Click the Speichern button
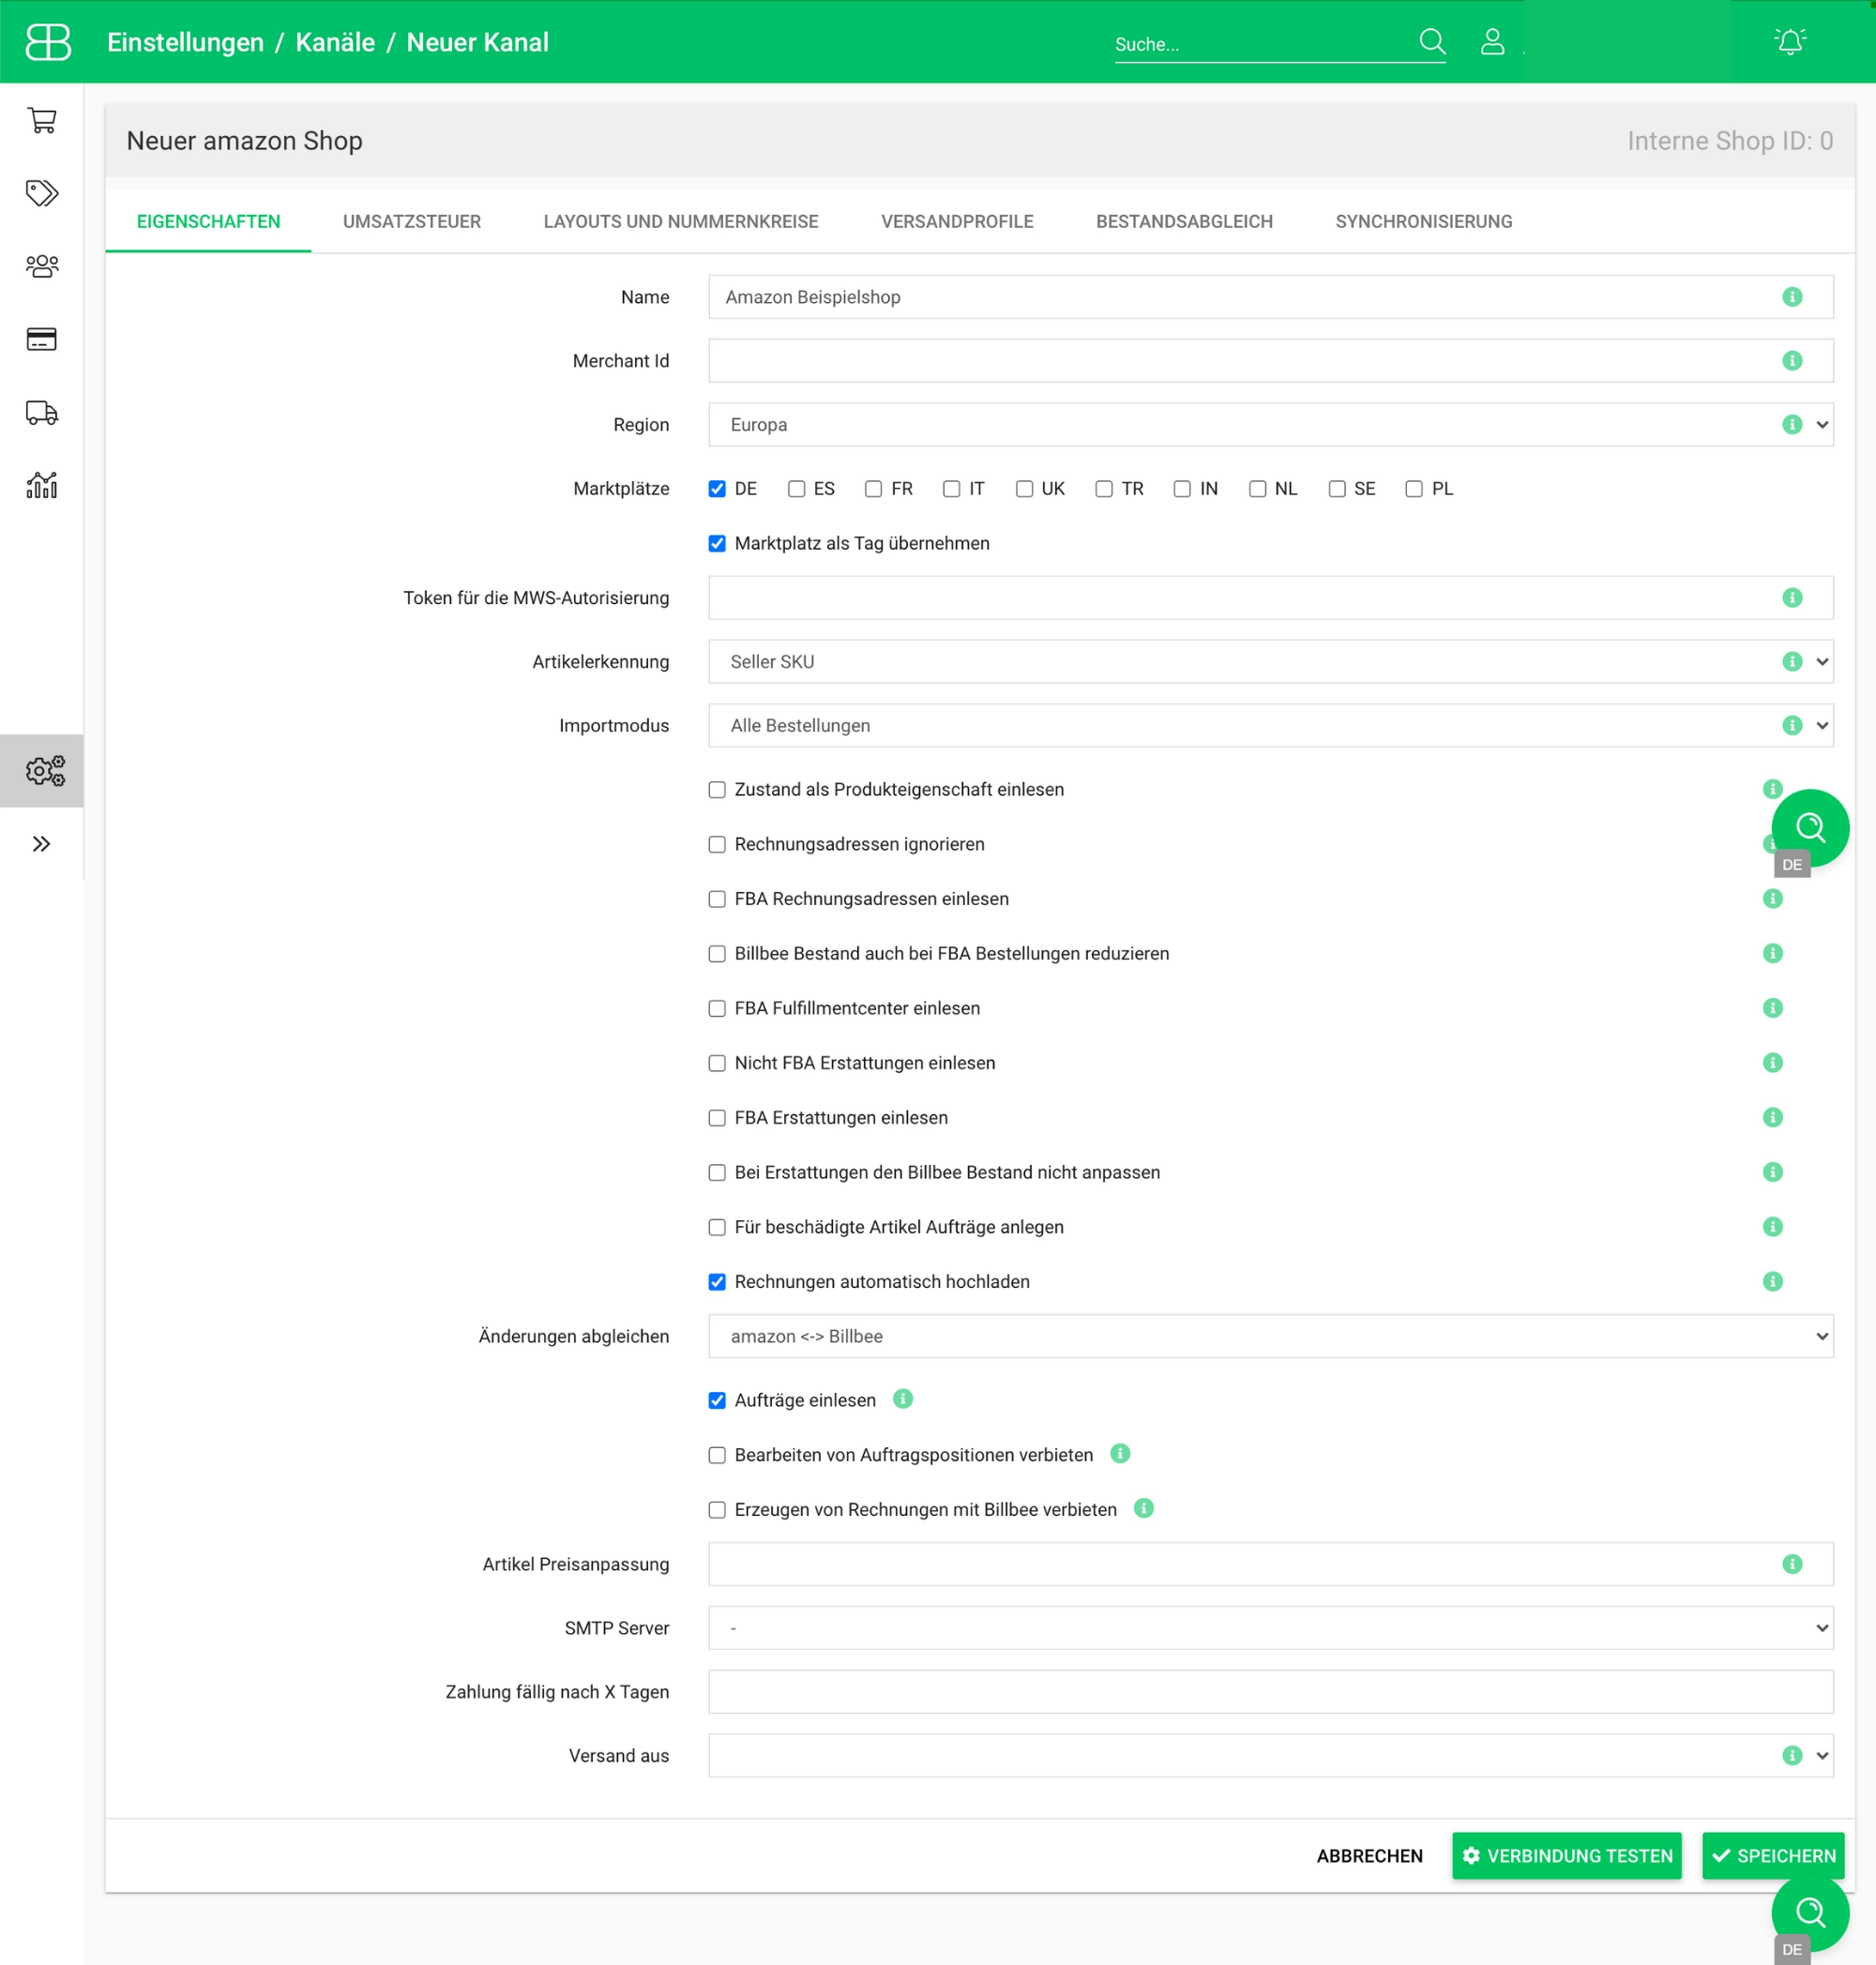 tap(1773, 1857)
